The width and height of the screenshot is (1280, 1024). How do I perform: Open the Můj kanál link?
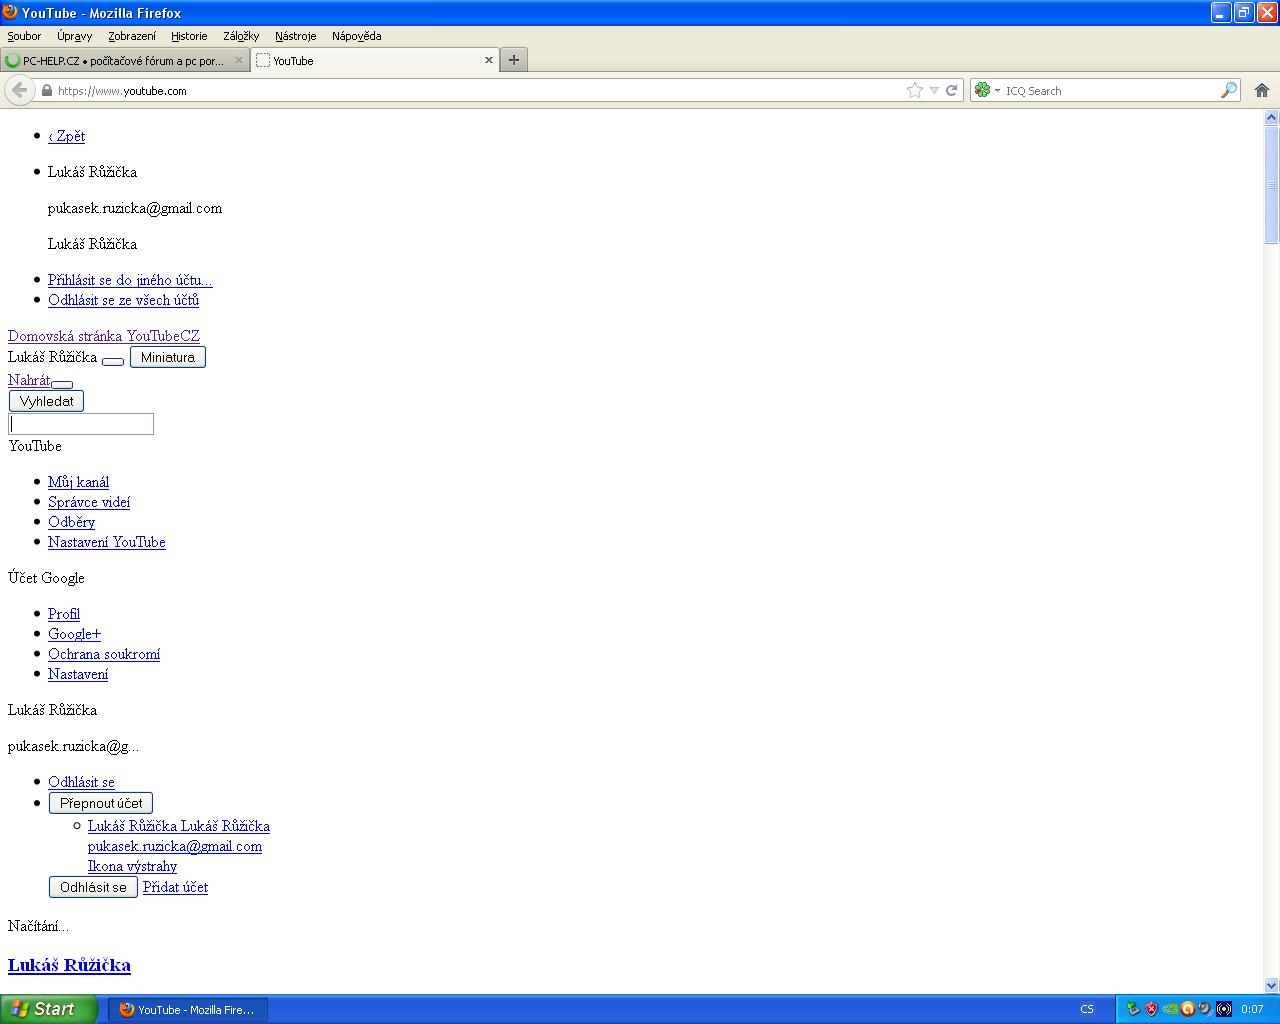pos(78,482)
